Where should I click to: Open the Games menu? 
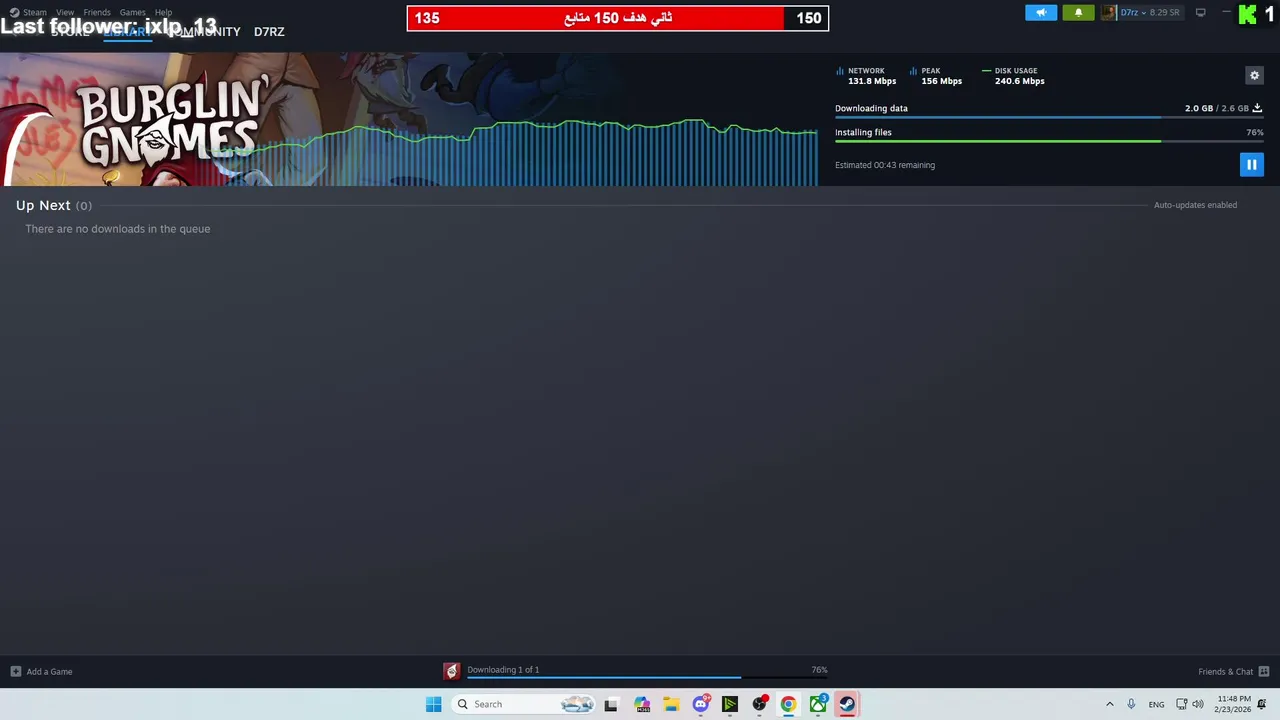point(133,13)
